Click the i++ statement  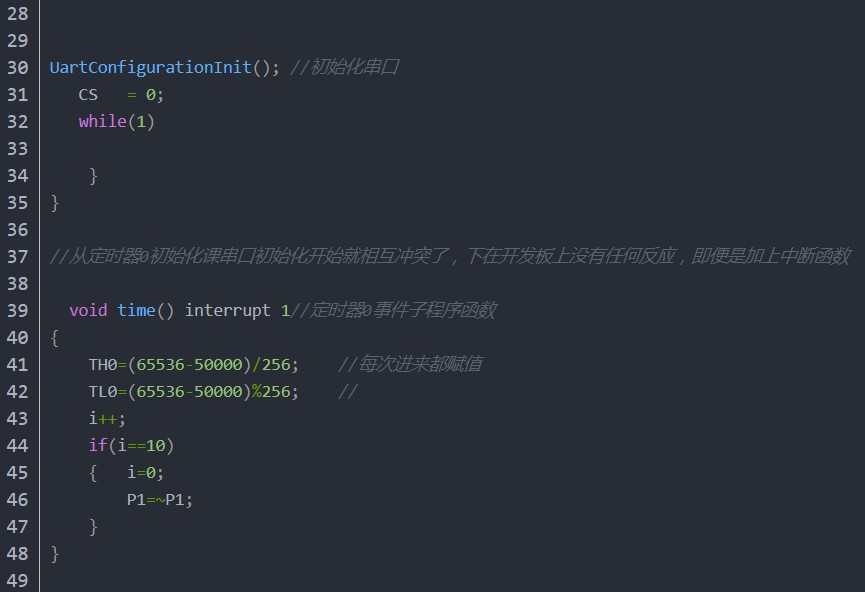click(107, 419)
